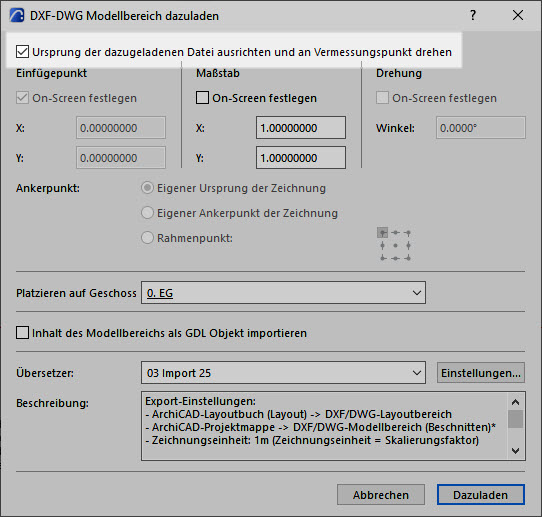Click the ArchiCAD logo in title bar
This screenshot has width=542, height=517.
17,16
